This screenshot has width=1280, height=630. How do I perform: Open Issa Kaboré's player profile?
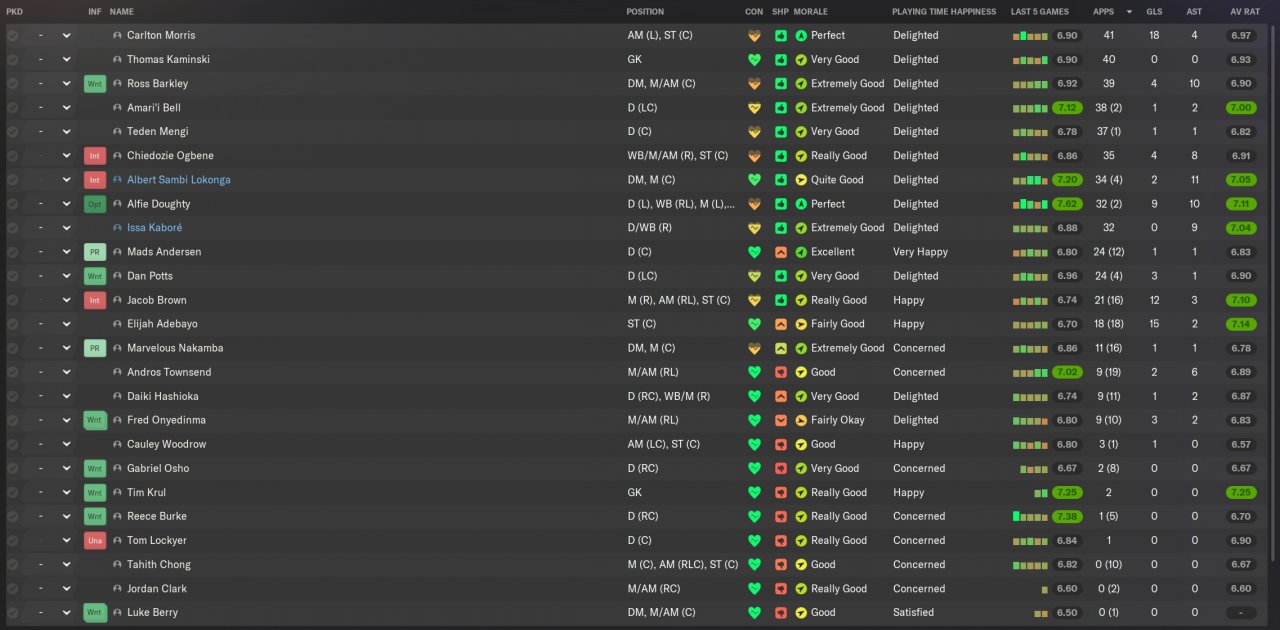click(155, 228)
